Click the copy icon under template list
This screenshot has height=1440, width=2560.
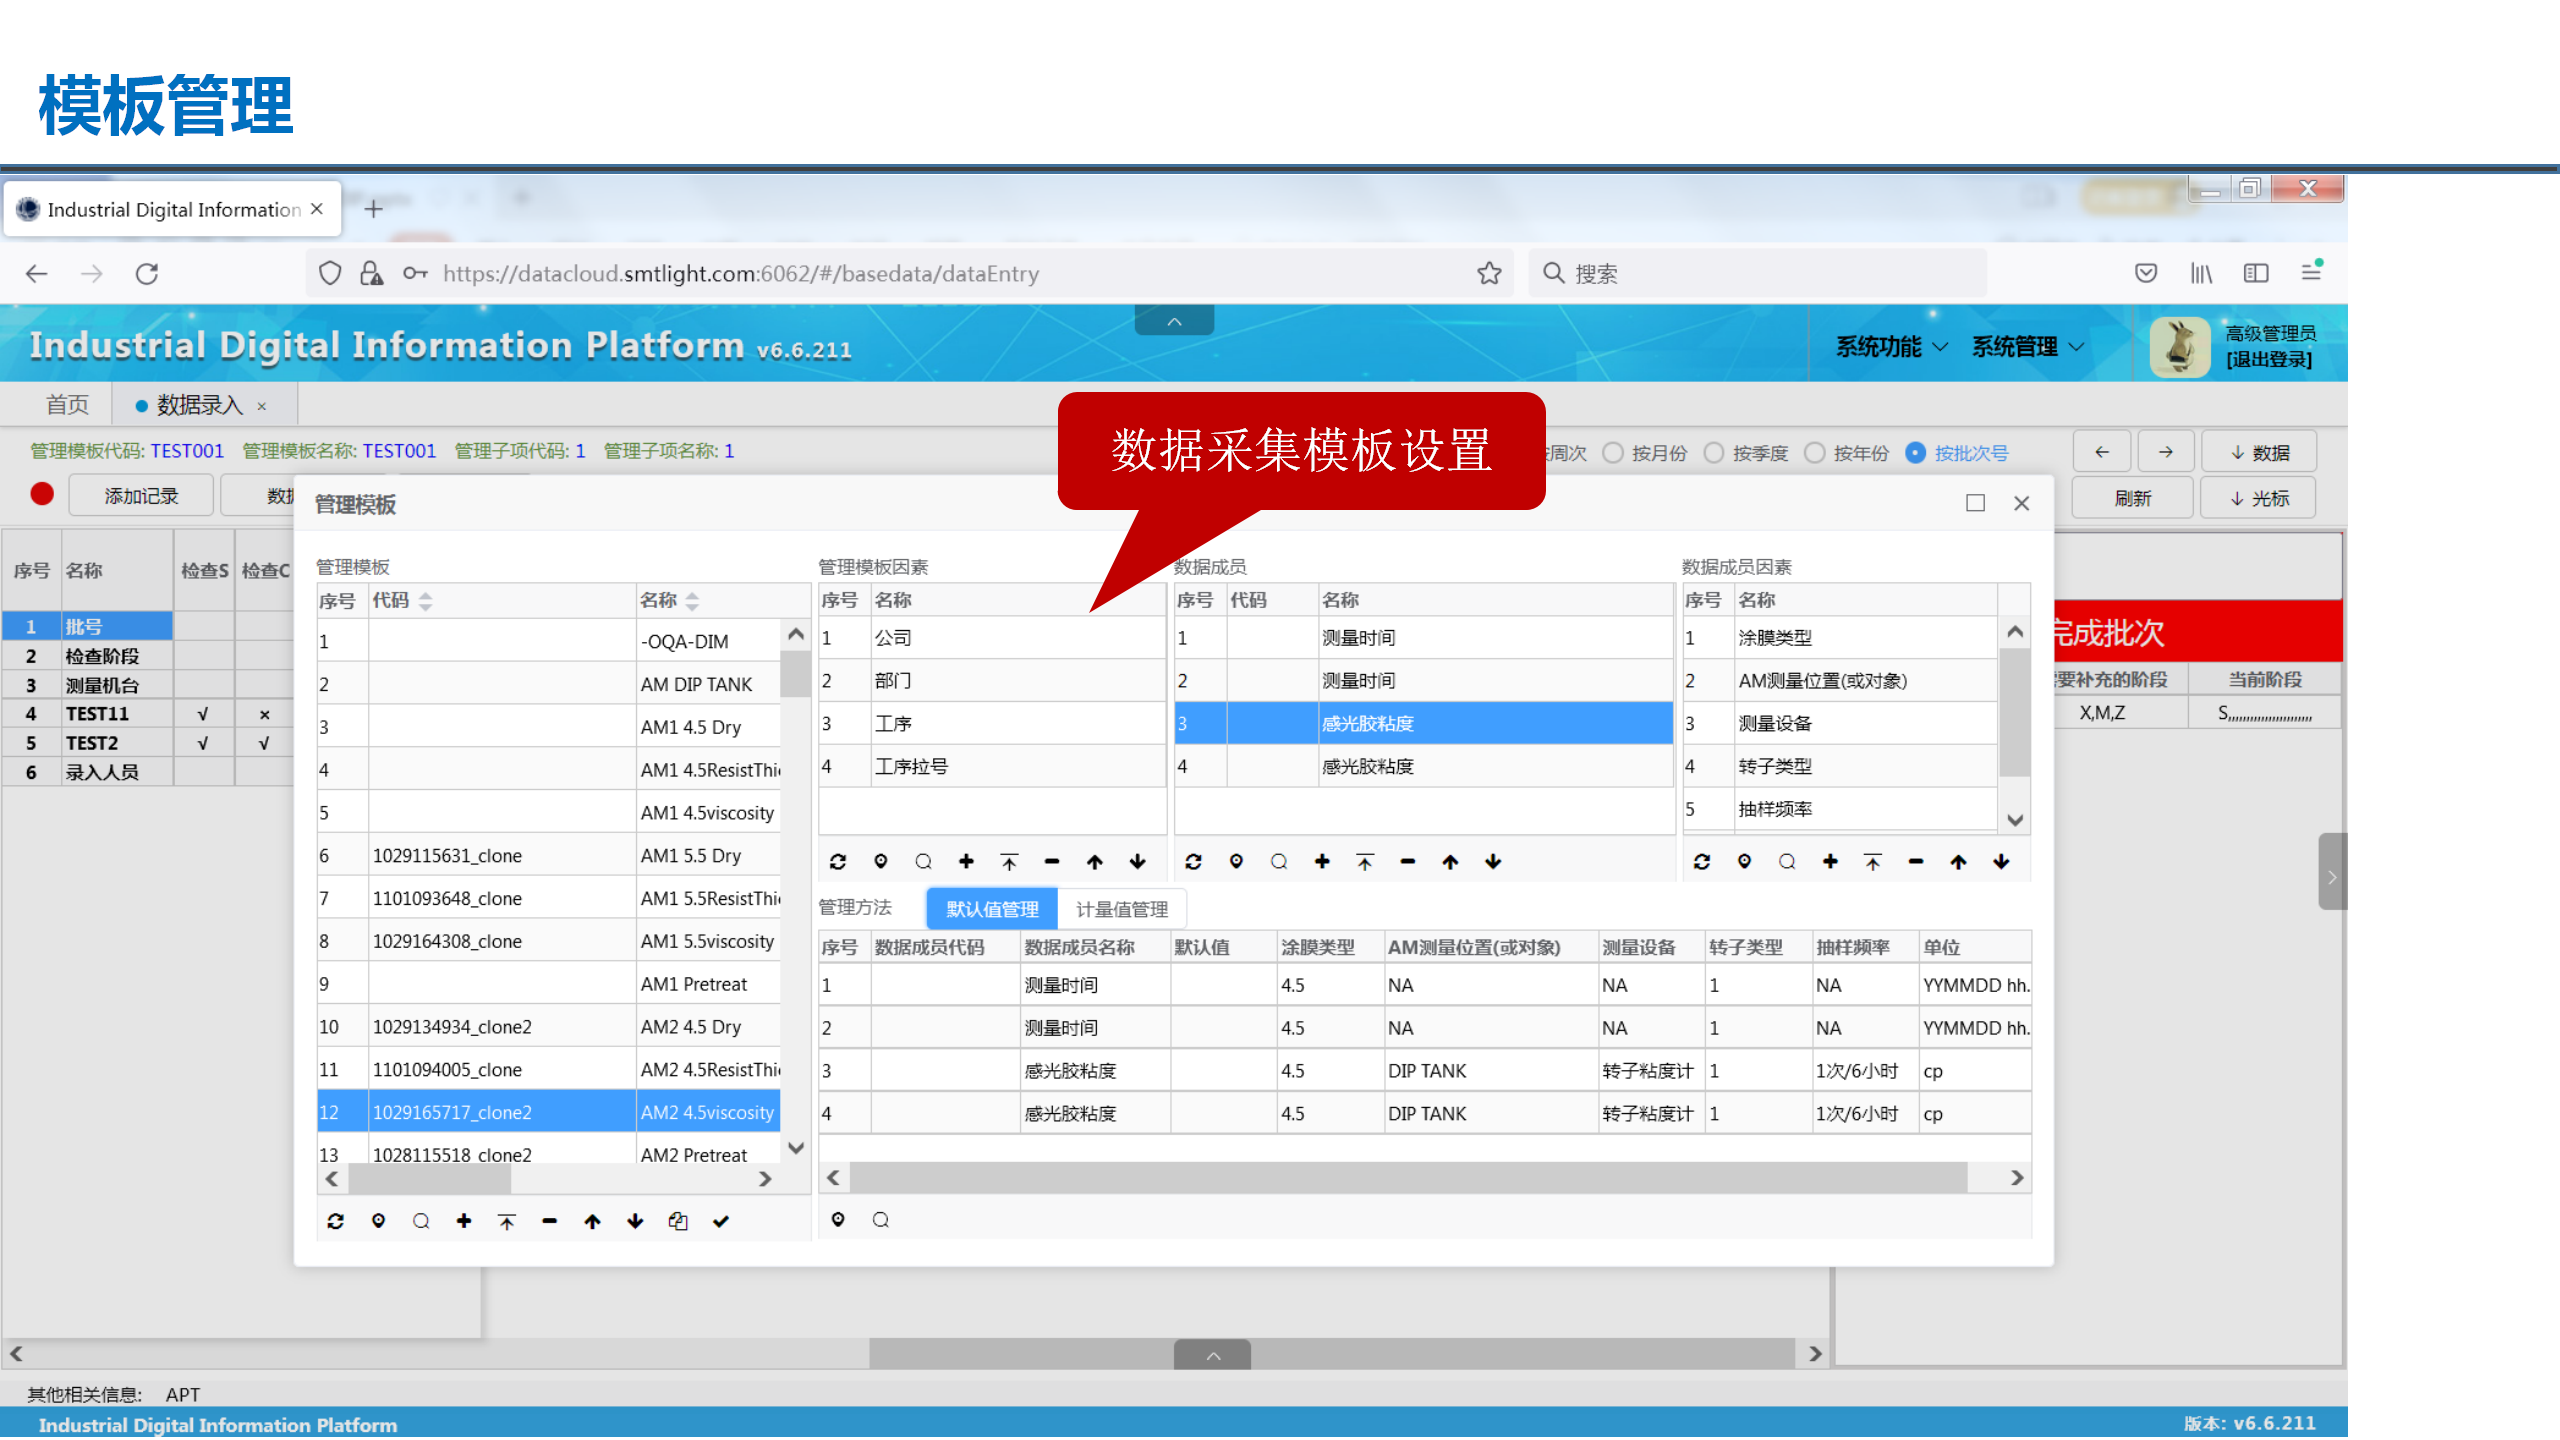point(678,1221)
